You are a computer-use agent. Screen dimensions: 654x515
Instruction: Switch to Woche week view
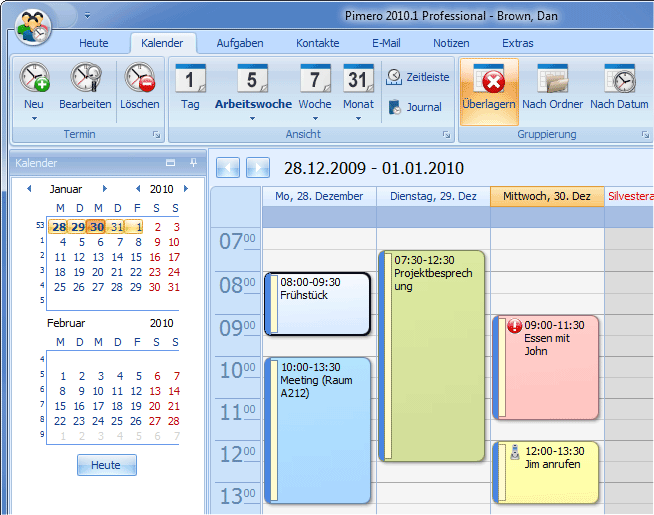(x=315, y=88)
